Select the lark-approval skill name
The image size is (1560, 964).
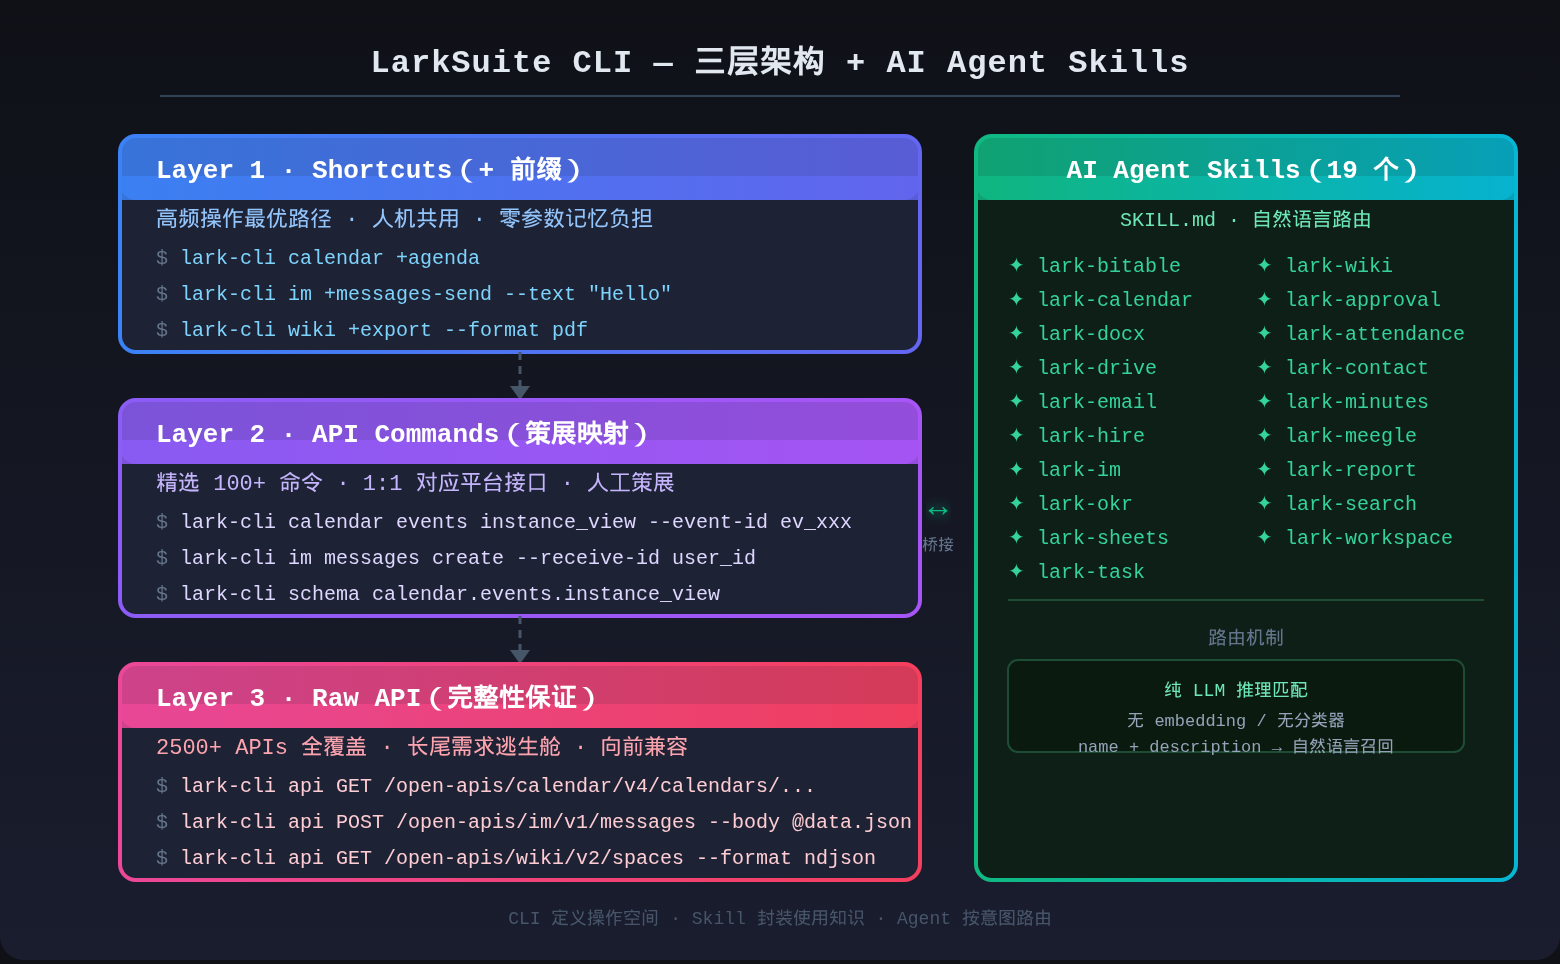(x=1363, y=300)
